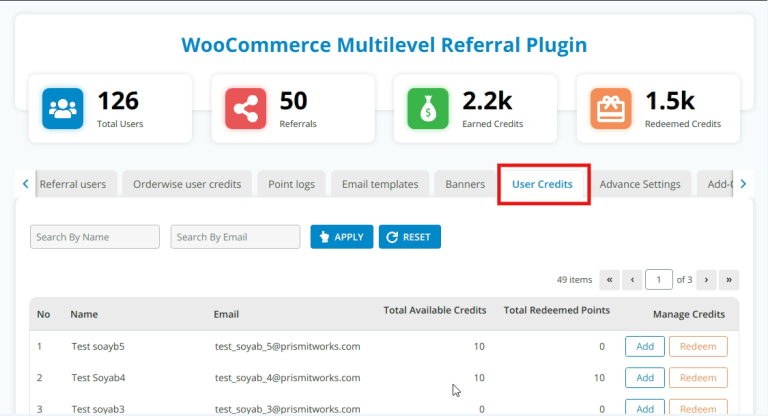Click the 1.5k Redeemed Credits card

tap(658, 108)
